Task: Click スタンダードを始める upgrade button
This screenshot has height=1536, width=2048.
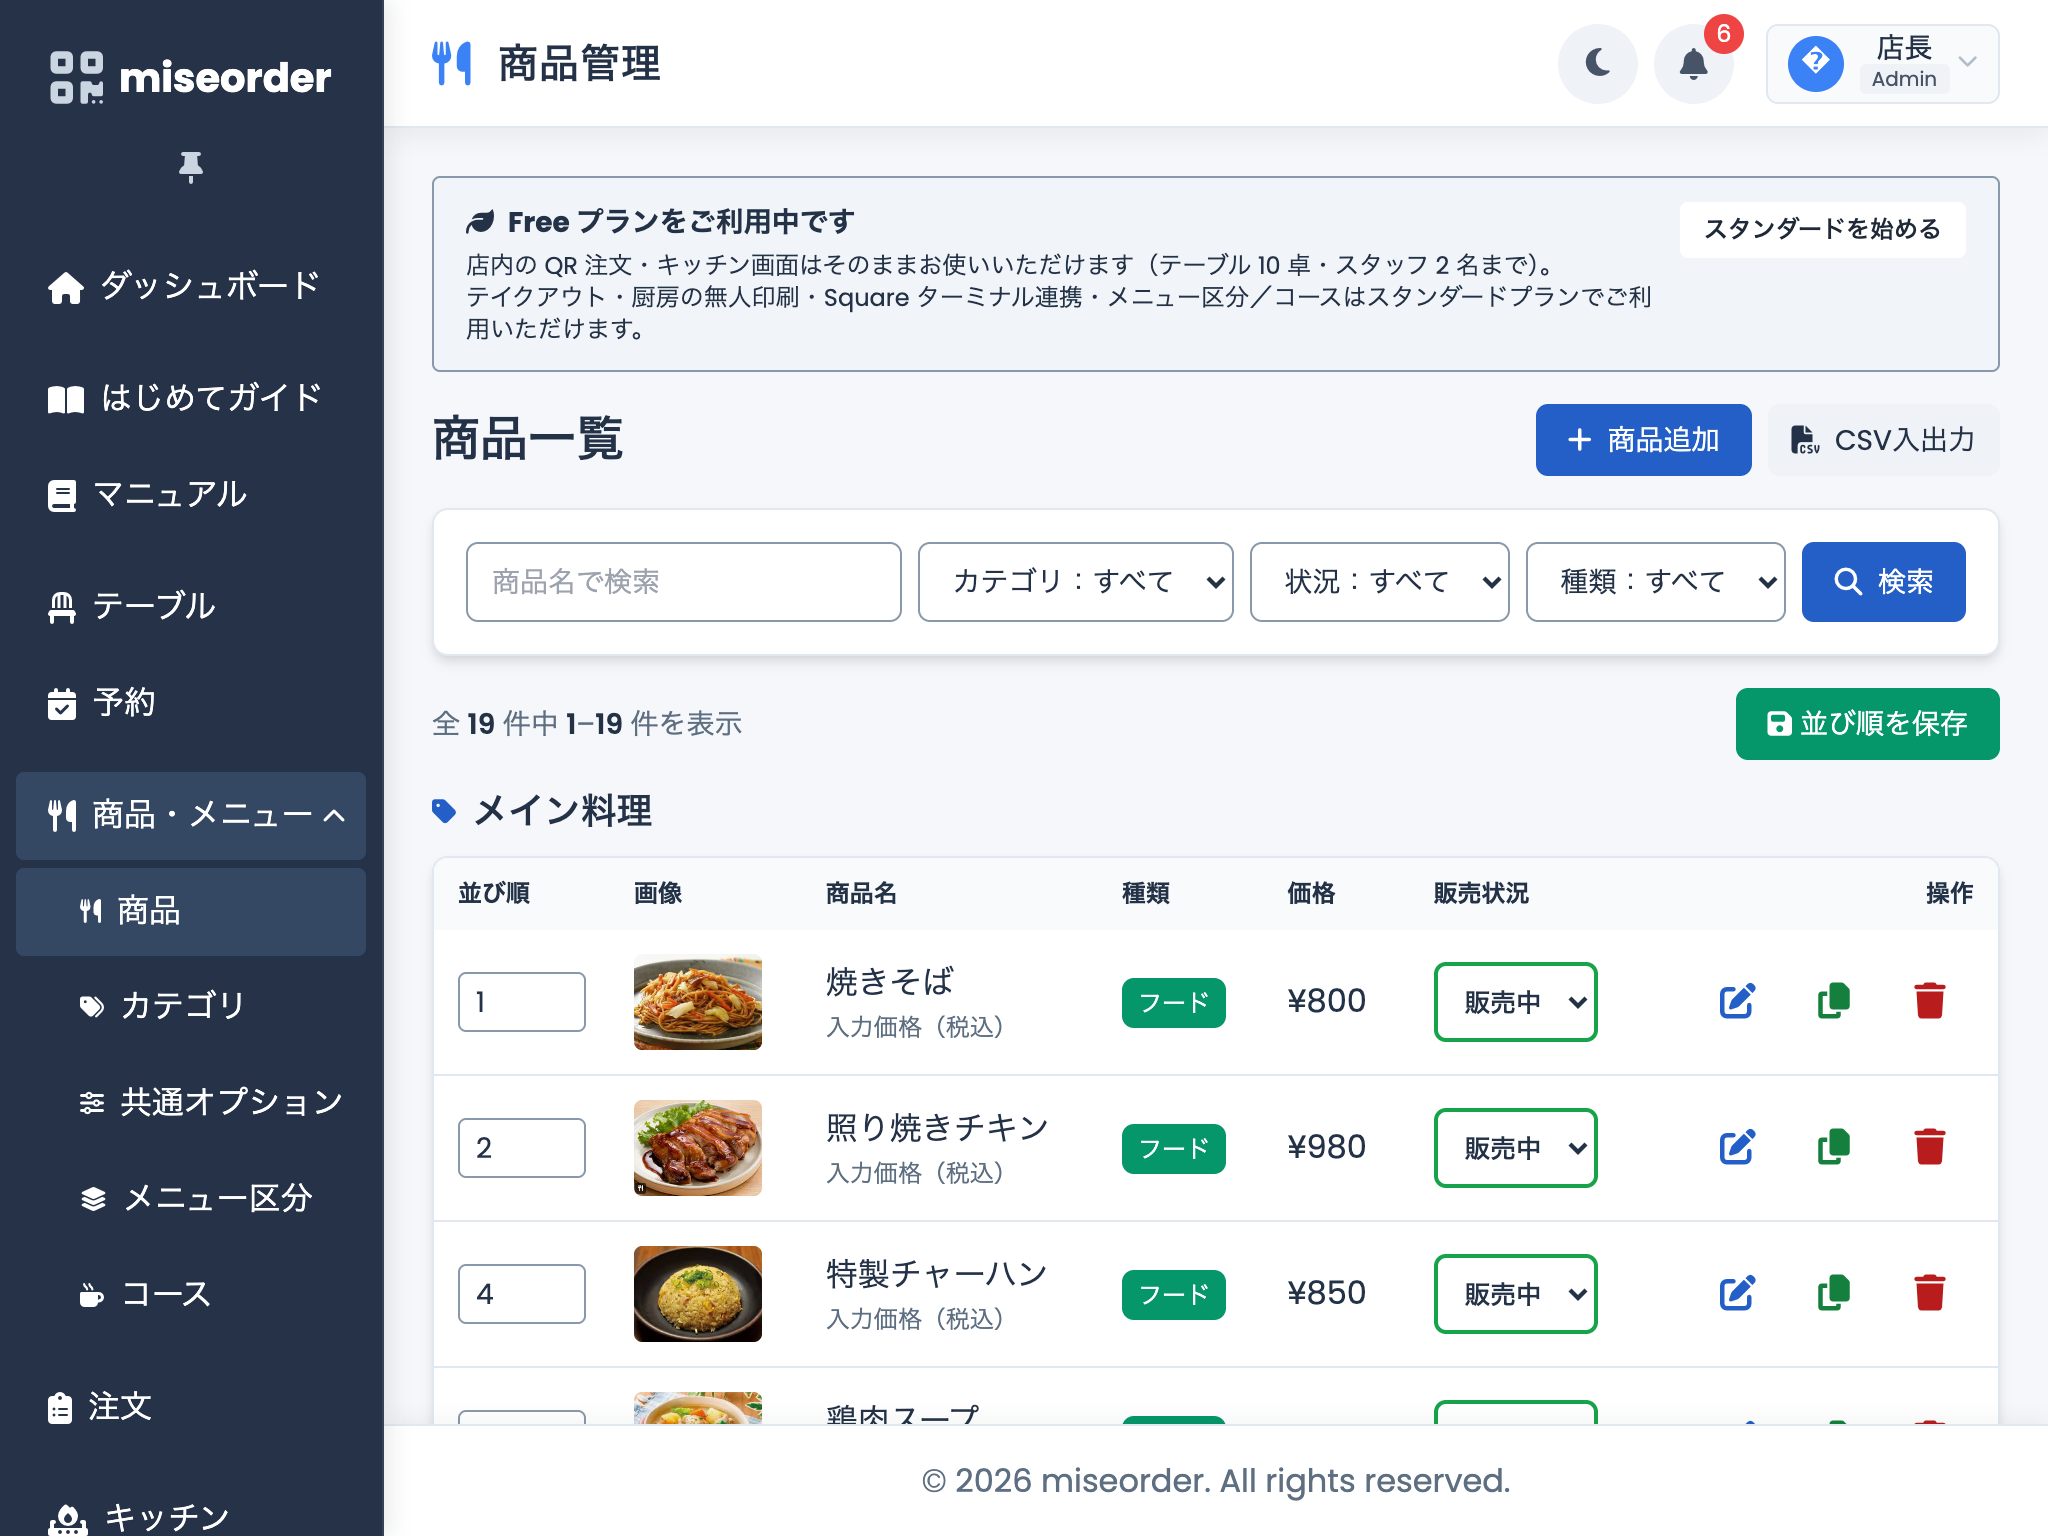Action: click(x=1822, y=230)
